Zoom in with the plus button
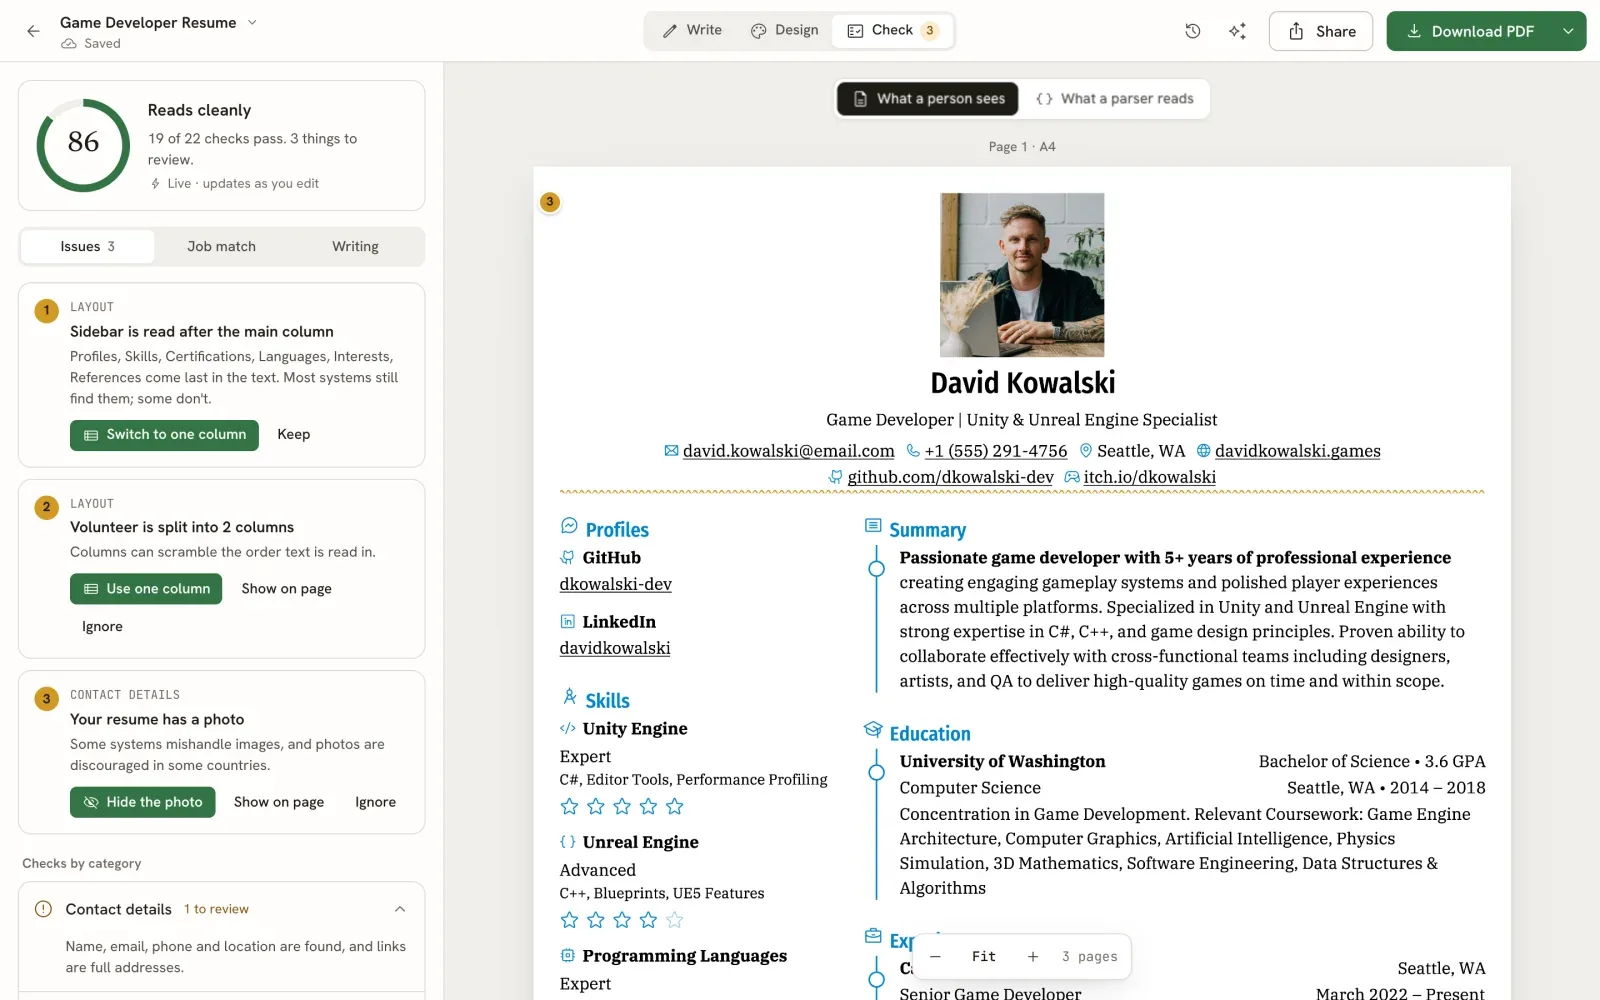1600x1000 pixels. point(1033,957)
